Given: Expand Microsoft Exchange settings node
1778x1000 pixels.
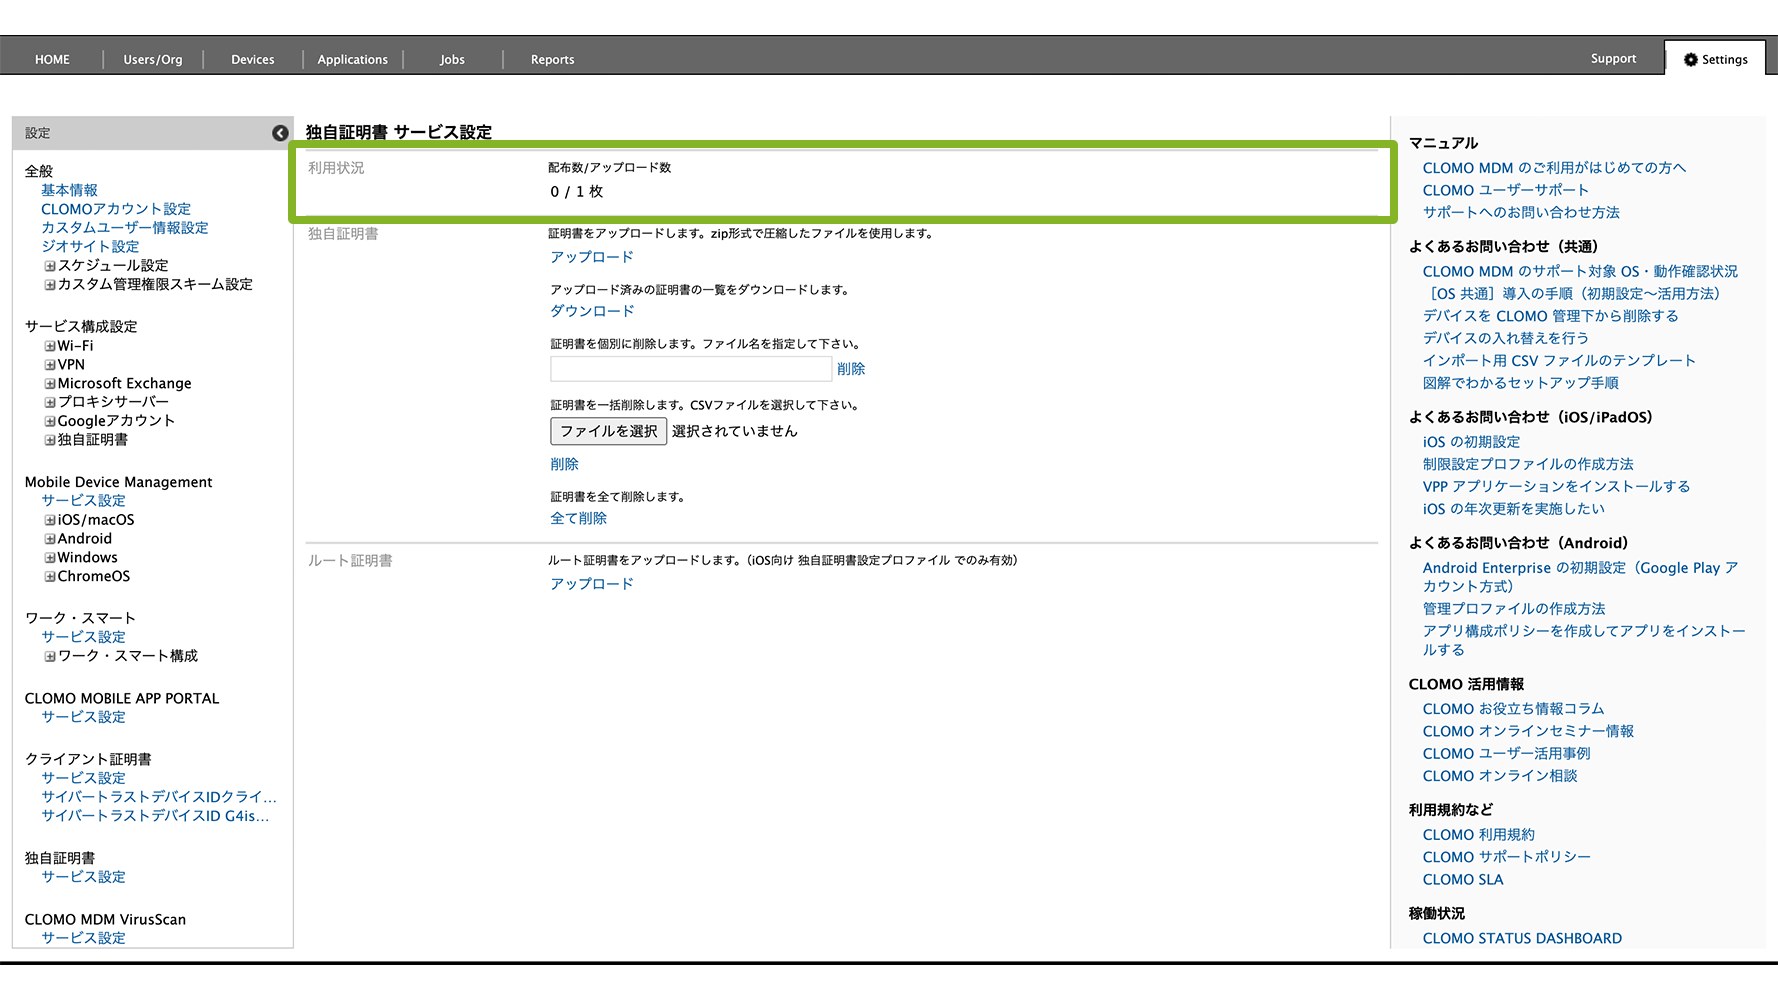Looking at the screenshot, I should pyautogui.click(x=50, y=384).
